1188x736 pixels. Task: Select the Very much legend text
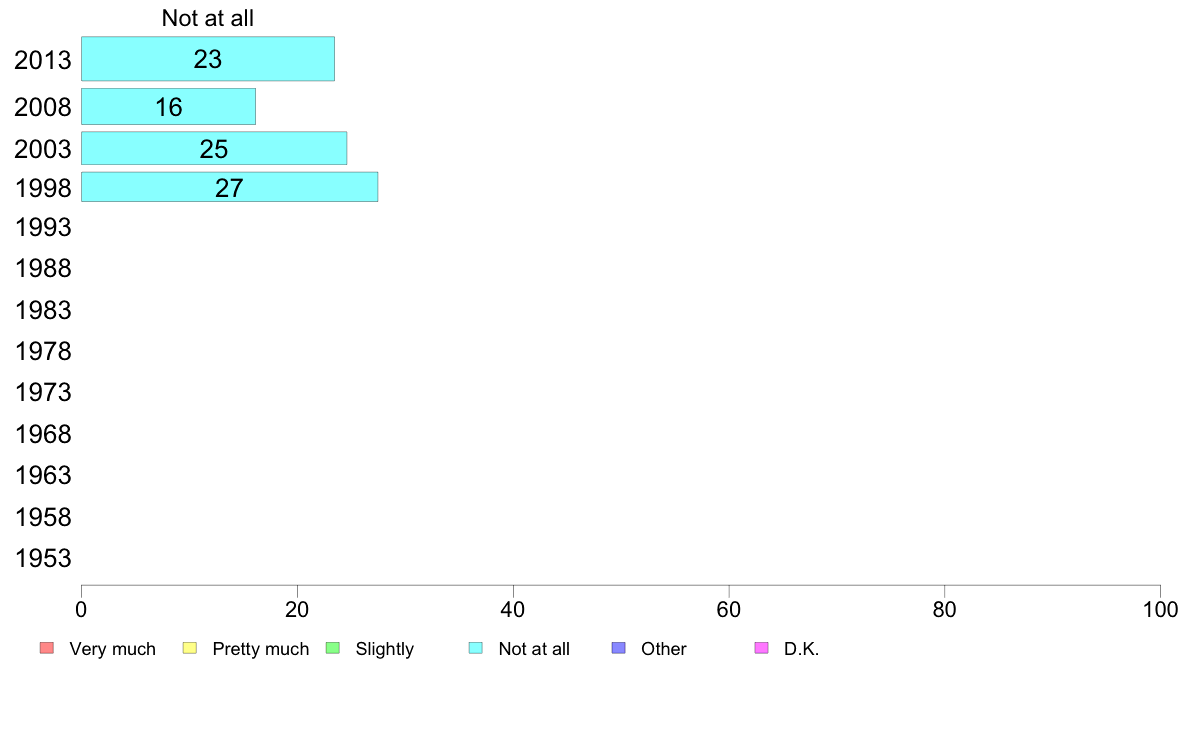[113, 649]
